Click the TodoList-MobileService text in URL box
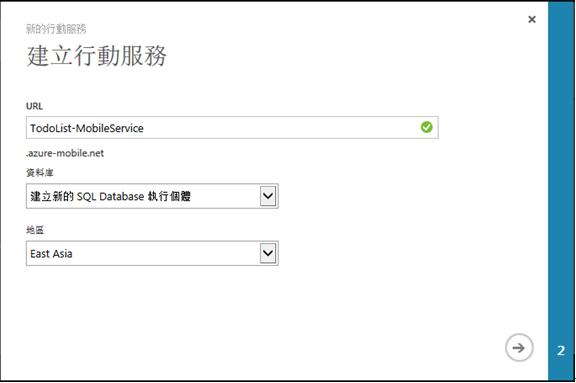 (x=87, y=128)
